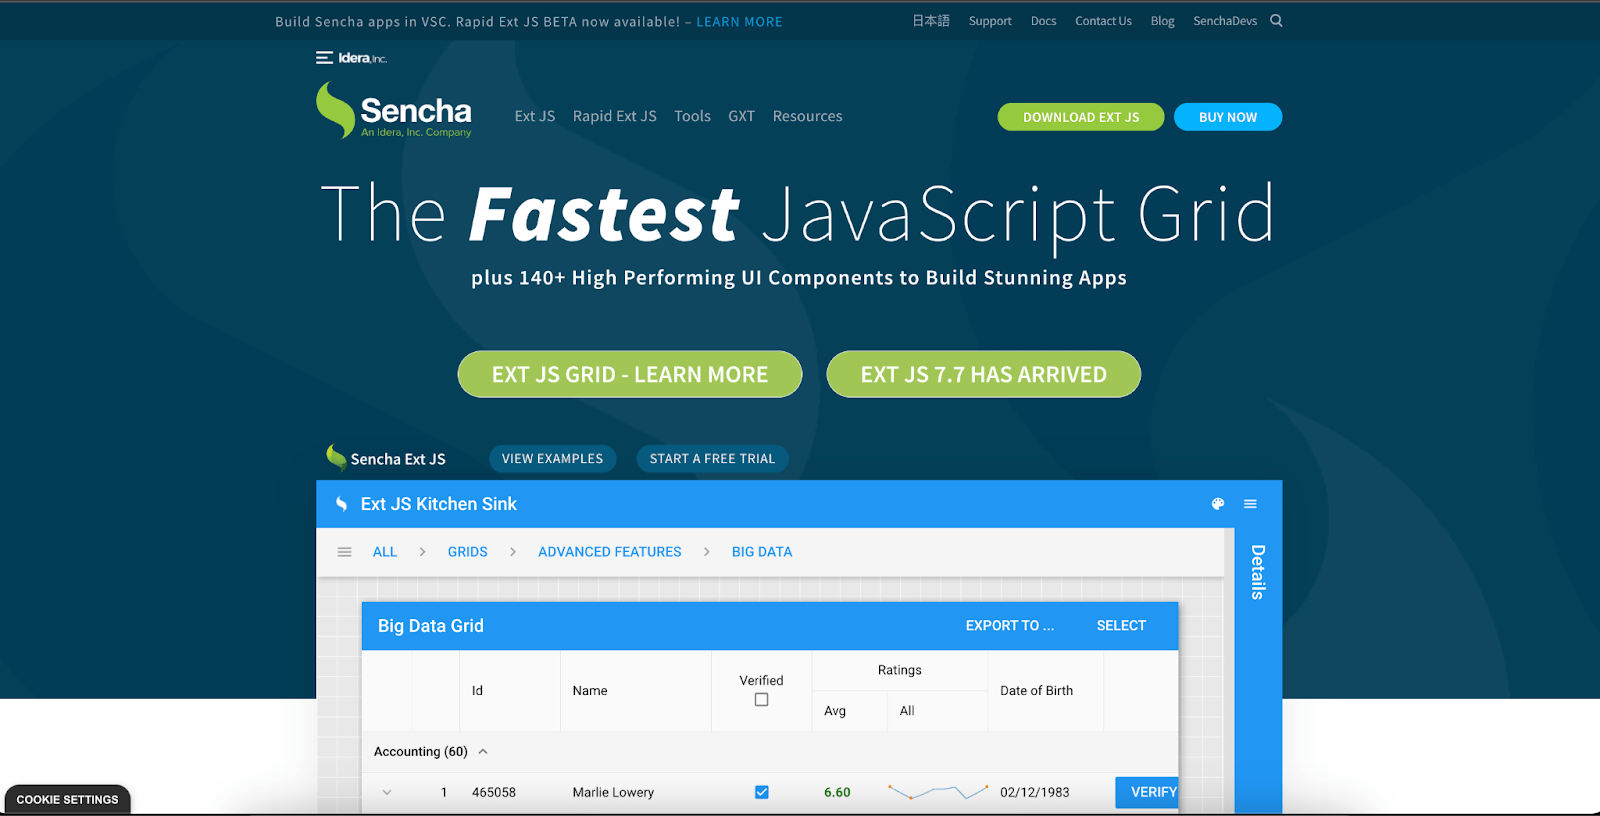Click the Sencha Ext JS leaf icon
1600x816 pixels.
(x=336, y=457)
